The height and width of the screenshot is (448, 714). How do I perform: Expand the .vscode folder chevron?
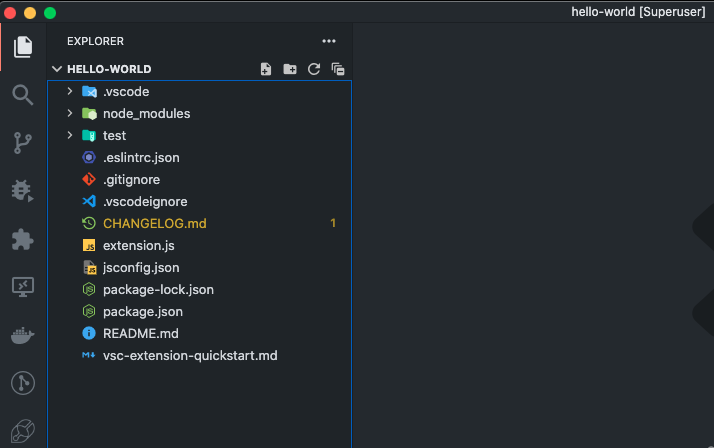point(70,92)
